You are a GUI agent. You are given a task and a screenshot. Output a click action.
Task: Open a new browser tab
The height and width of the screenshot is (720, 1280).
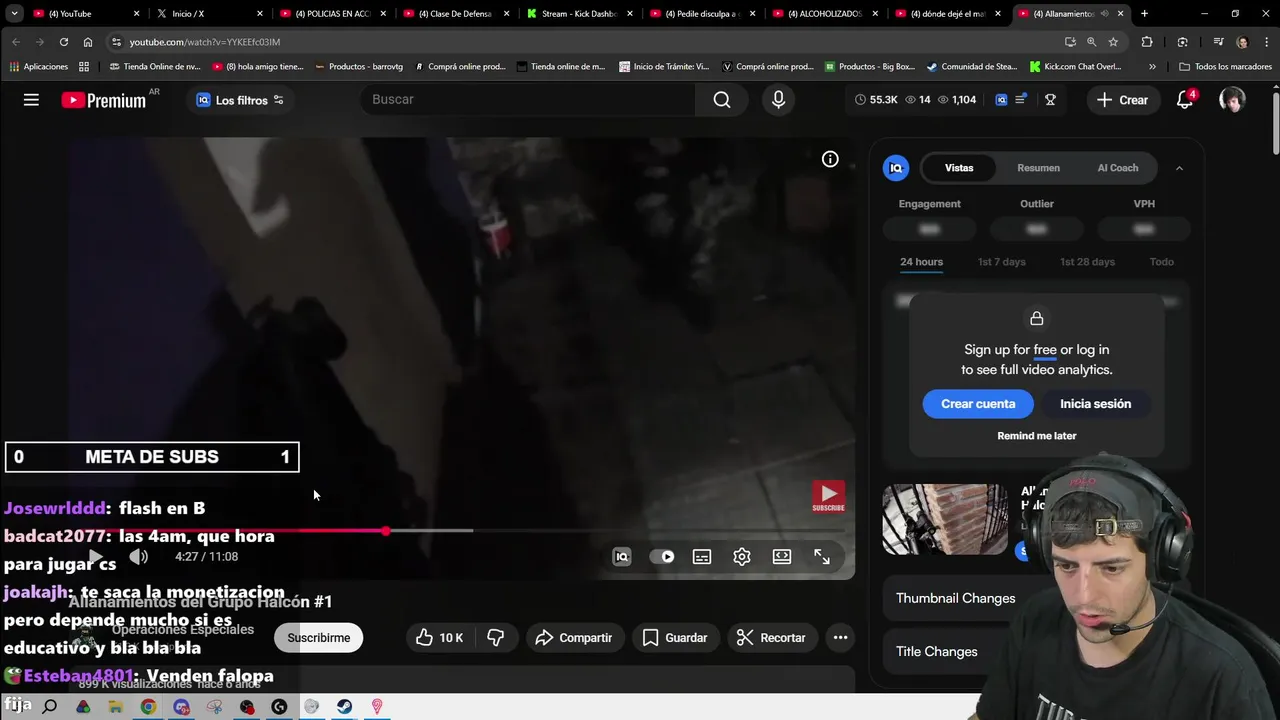point(1144,14)
